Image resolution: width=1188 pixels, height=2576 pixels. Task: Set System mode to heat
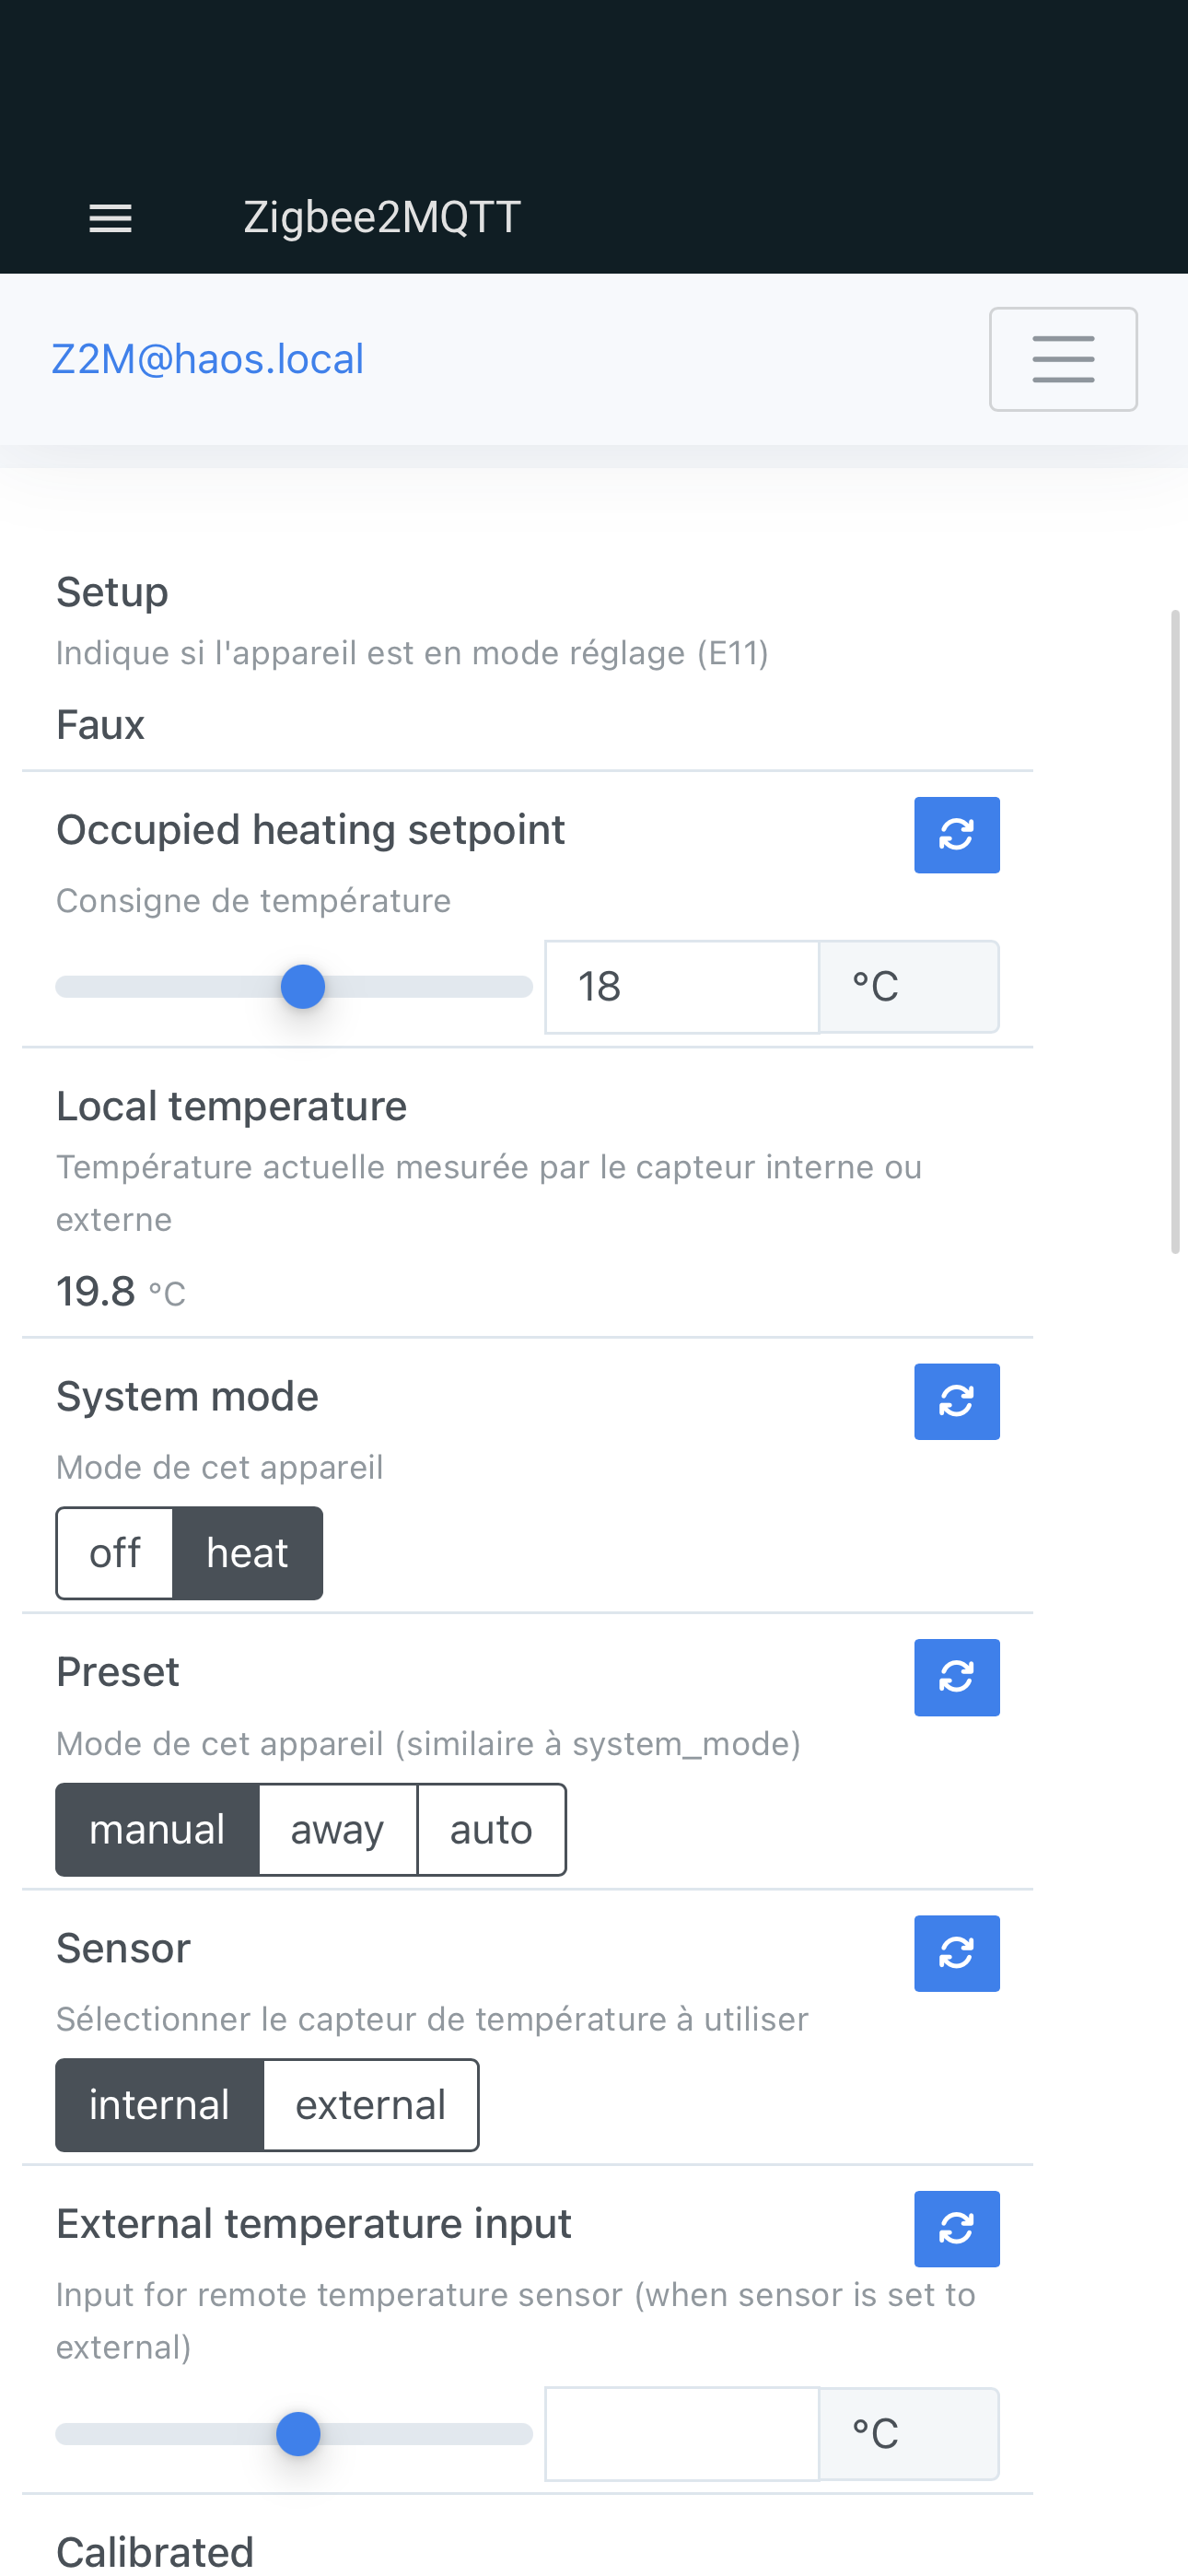point(247,1553)
